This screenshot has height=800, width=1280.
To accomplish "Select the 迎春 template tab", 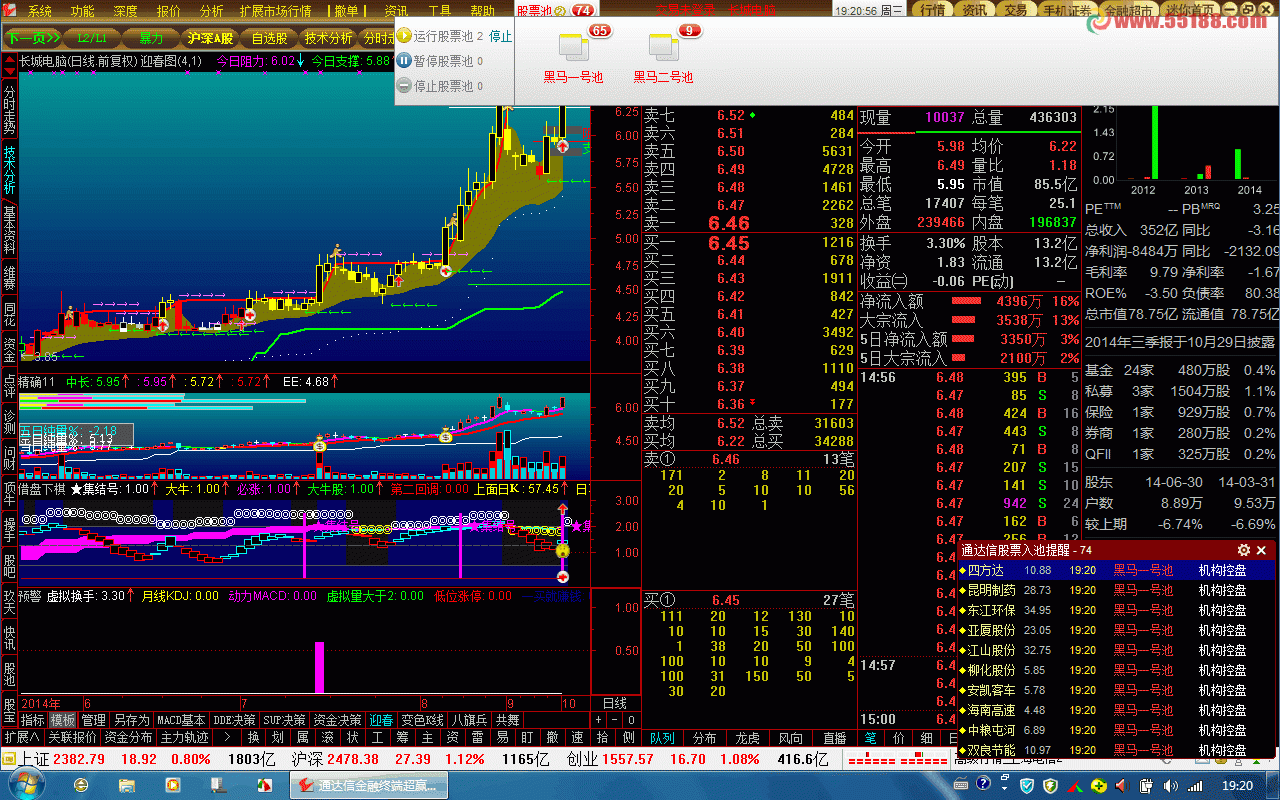I will click(382, 719).
